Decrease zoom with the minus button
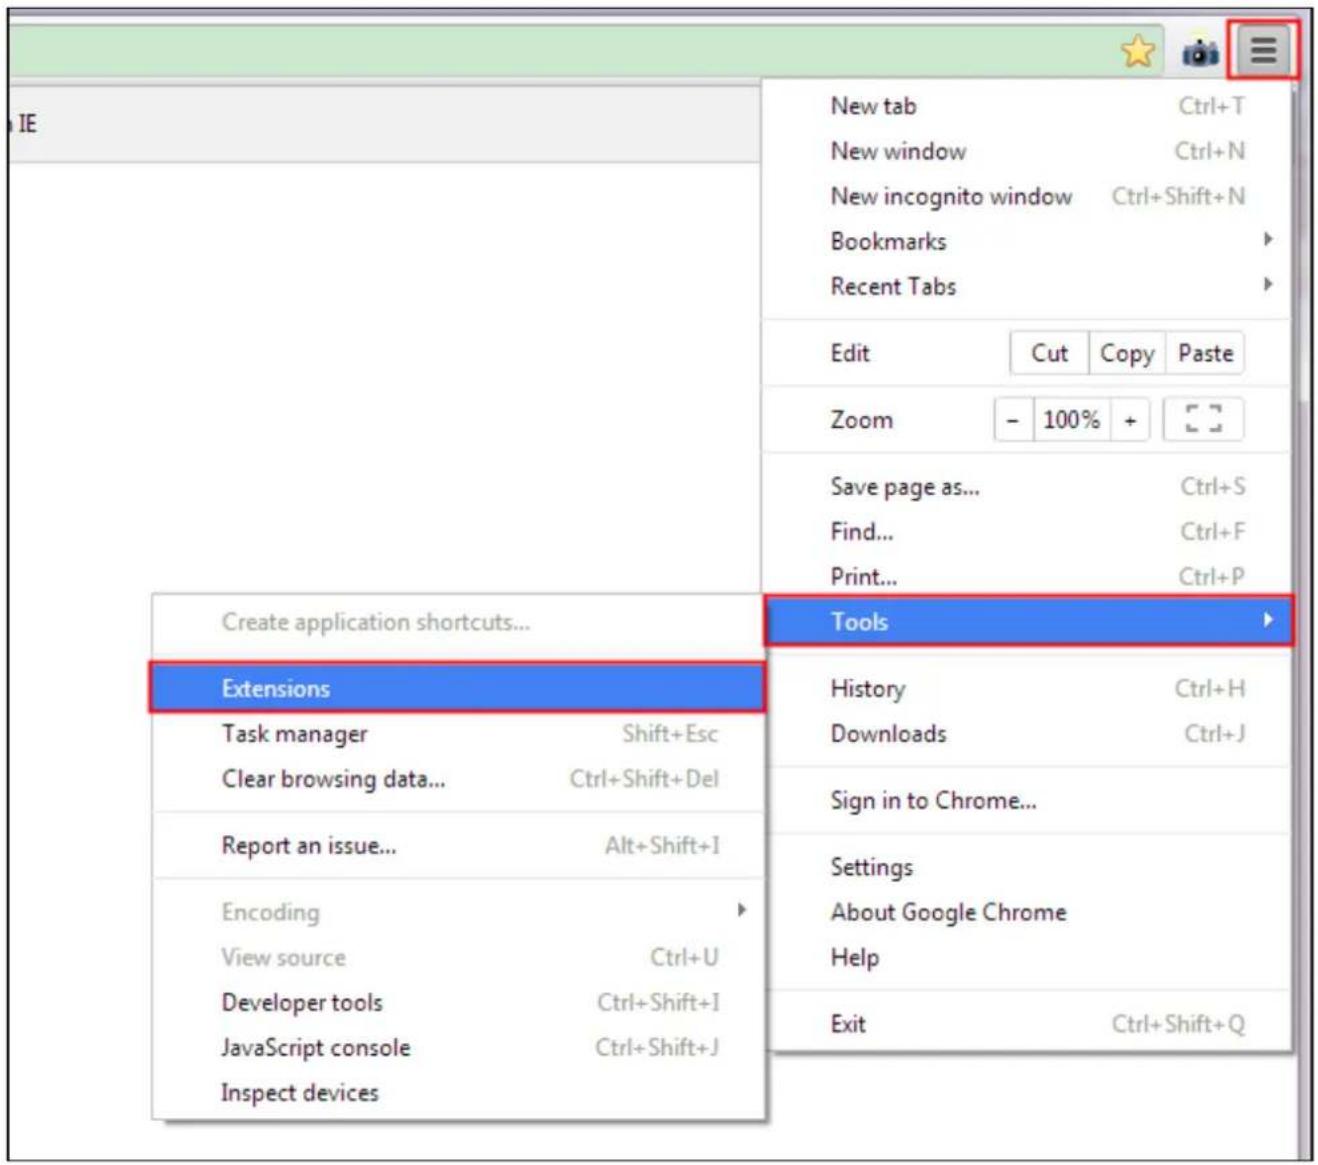 tap(1013, 420)
